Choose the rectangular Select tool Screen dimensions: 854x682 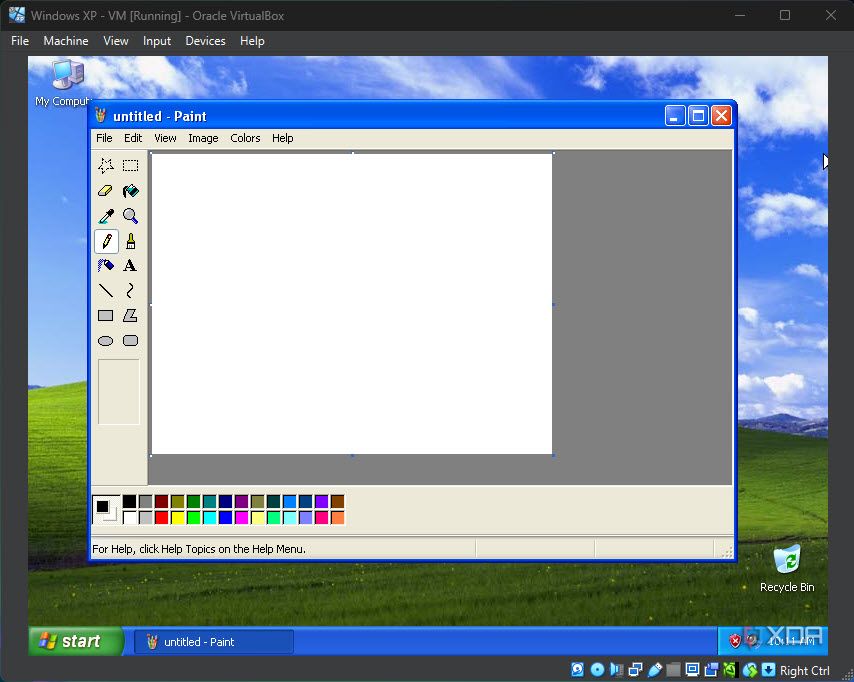(x=130, y=166)
